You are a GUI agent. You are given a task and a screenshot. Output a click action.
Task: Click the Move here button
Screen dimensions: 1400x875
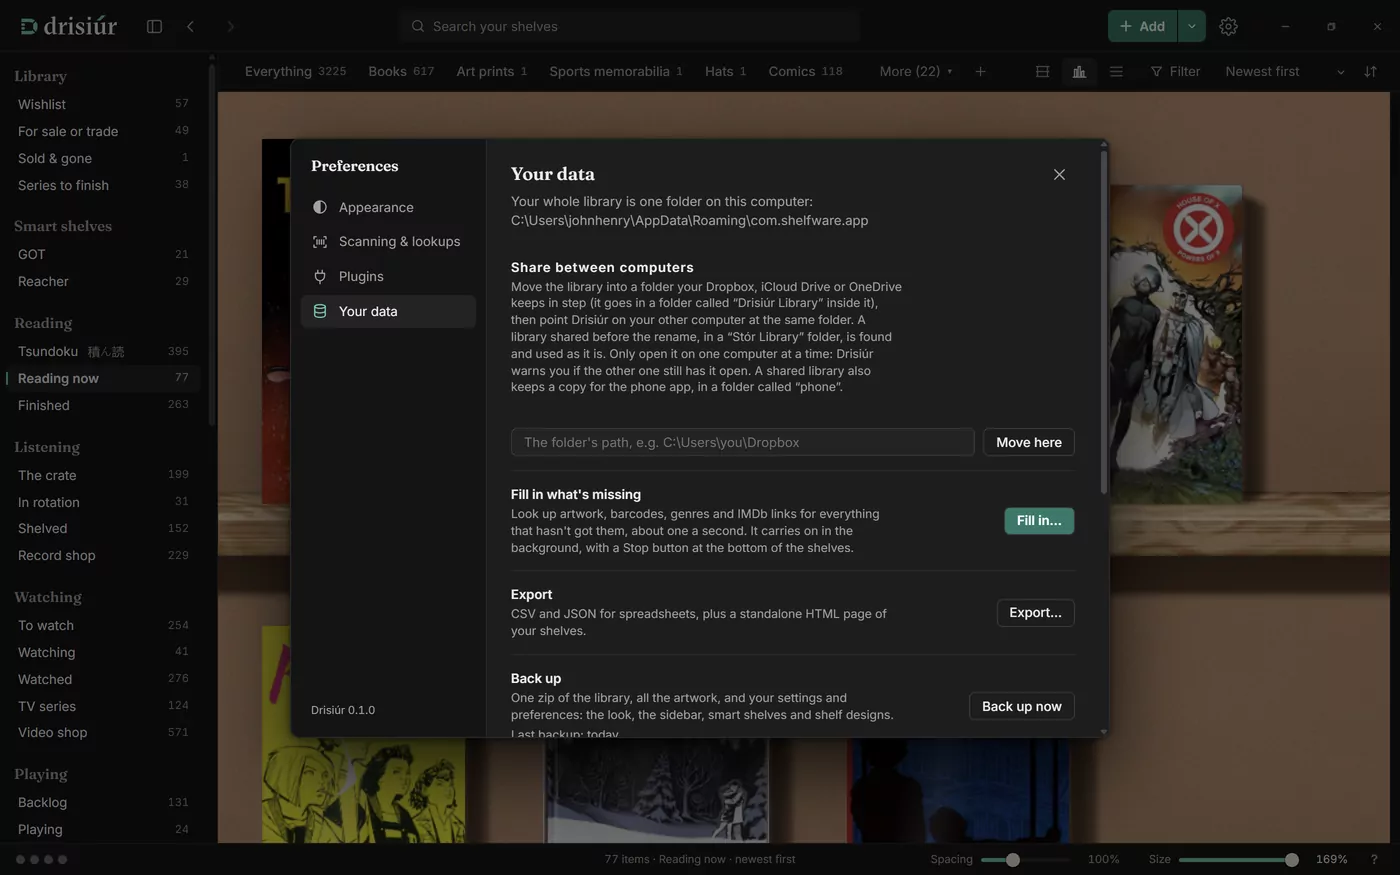click(x=1028, y=442)
